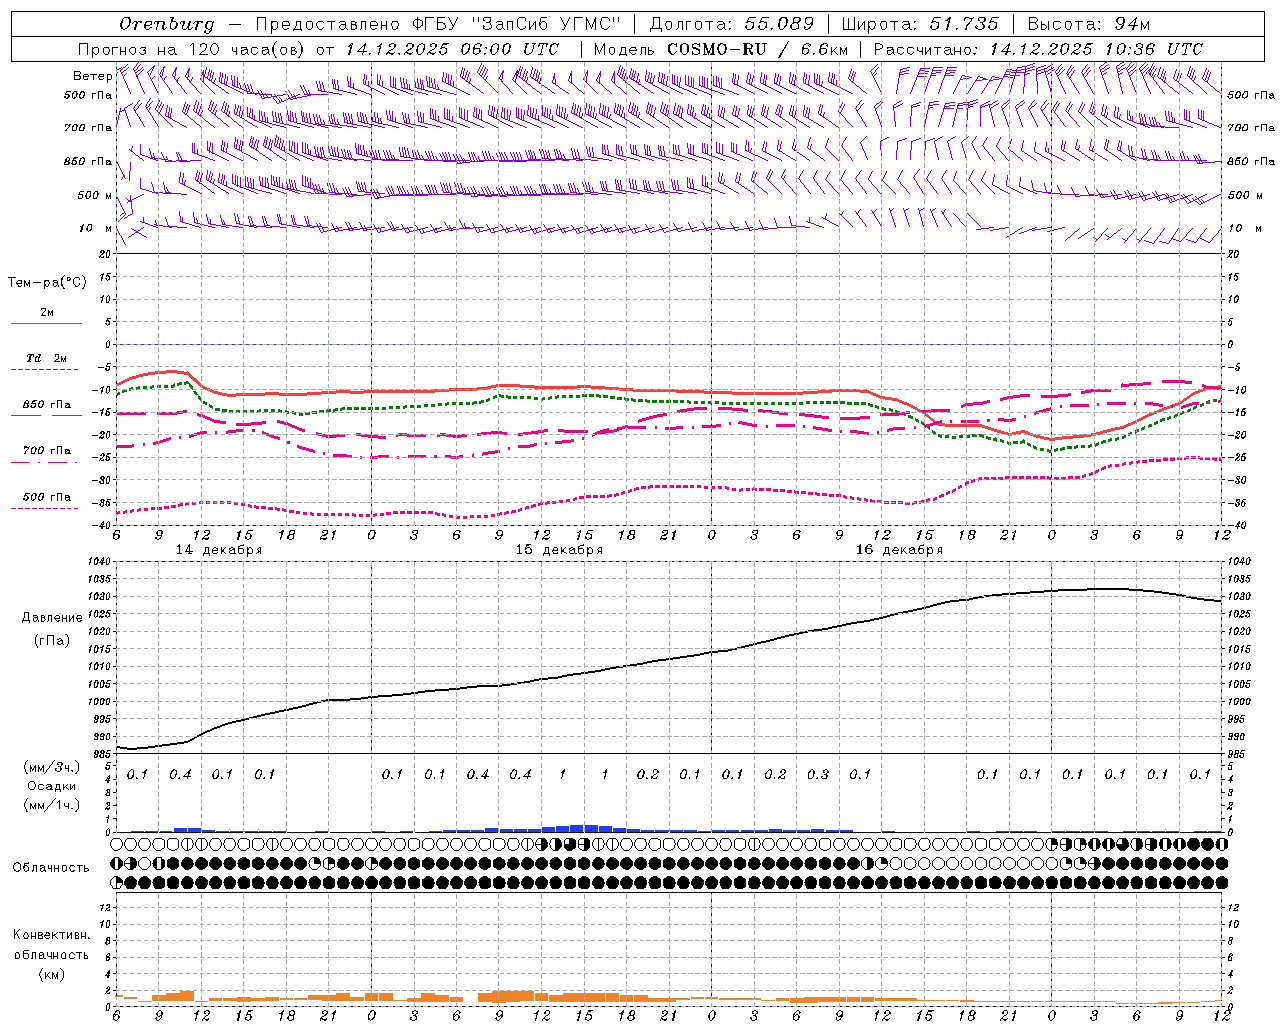Click the "14 декабря" date label
1280x1024 pixels.
coord(219,550)
